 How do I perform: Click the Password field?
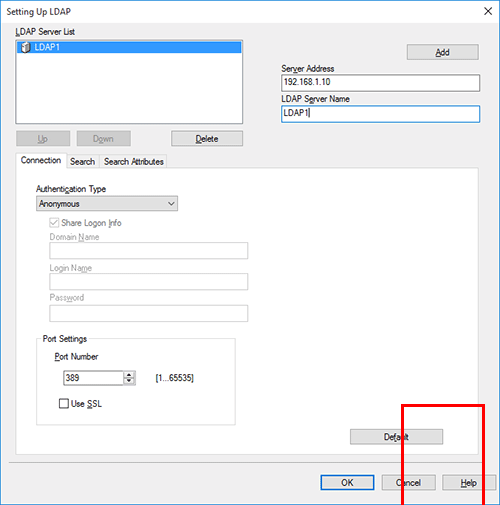149,313
